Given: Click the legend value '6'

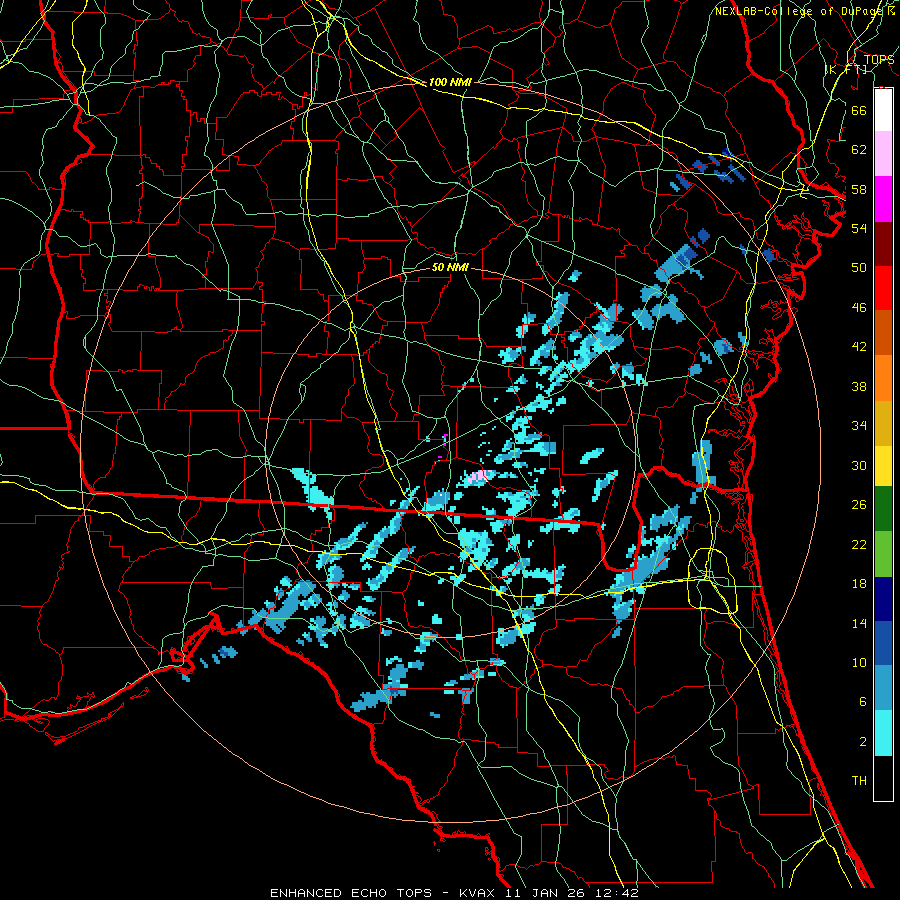Looking at the screenshot, I should [862, 702].
